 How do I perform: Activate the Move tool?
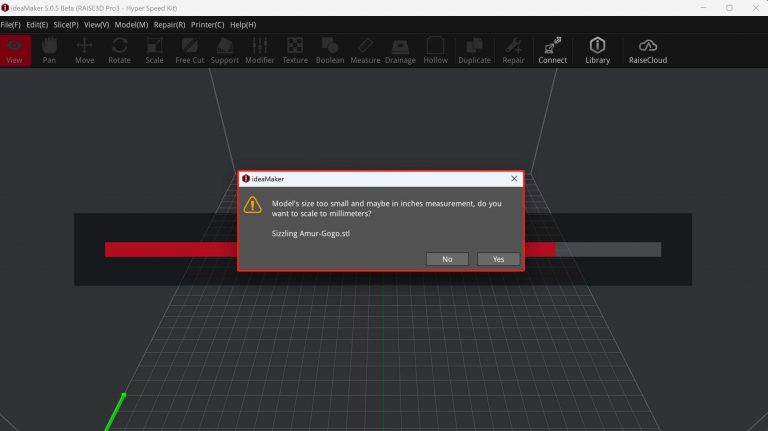click(84, 50)
